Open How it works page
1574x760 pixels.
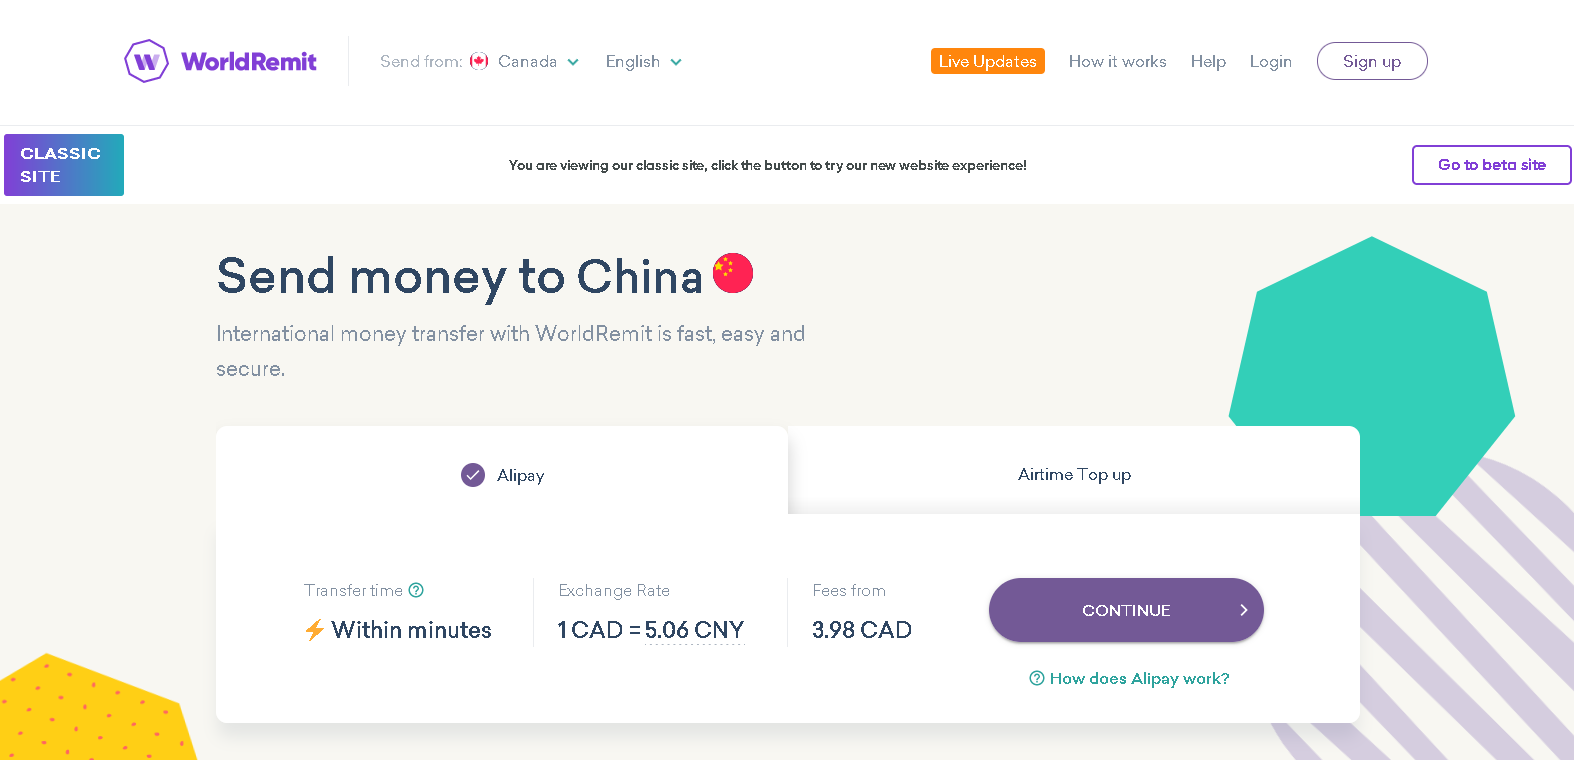click(1117, 61)
